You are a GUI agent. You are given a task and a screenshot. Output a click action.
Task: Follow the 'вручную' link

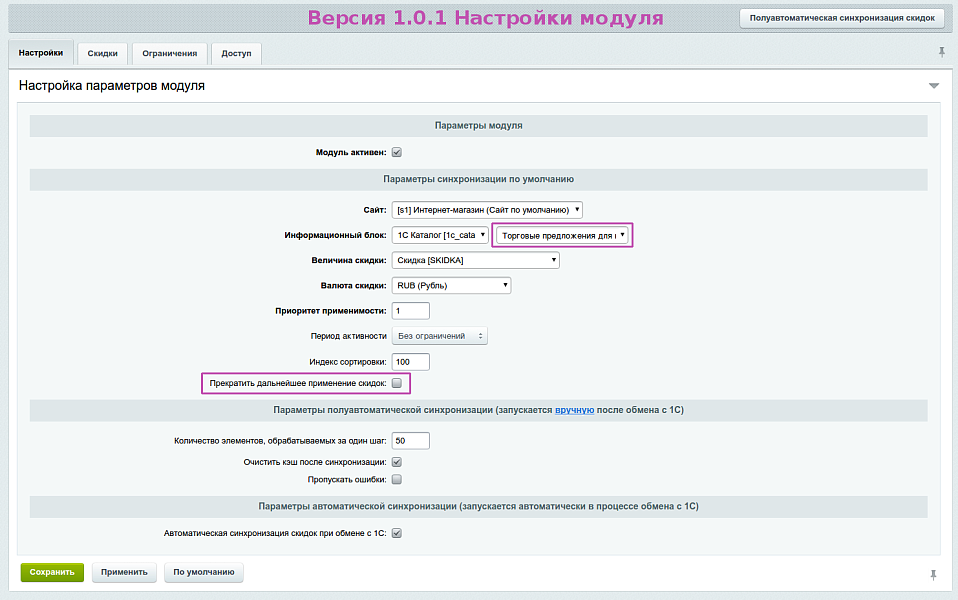coord(575,410)
